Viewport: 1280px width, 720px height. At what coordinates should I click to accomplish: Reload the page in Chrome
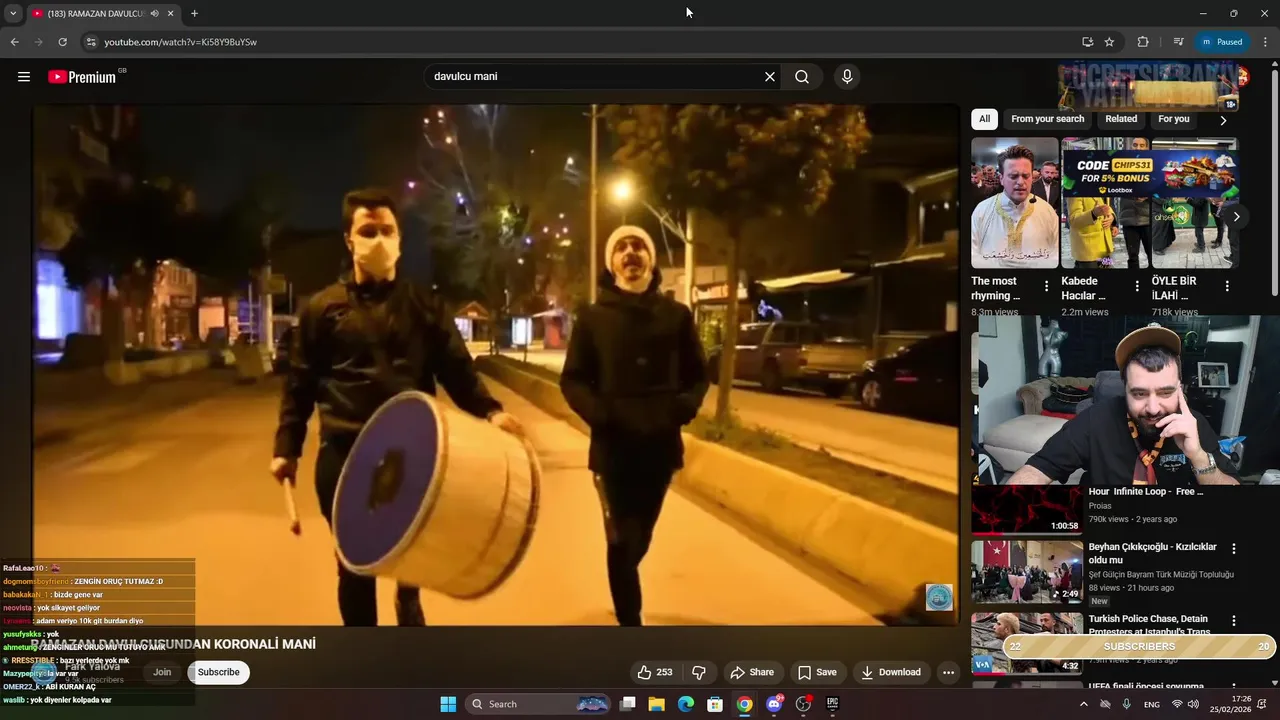point(62,42)
